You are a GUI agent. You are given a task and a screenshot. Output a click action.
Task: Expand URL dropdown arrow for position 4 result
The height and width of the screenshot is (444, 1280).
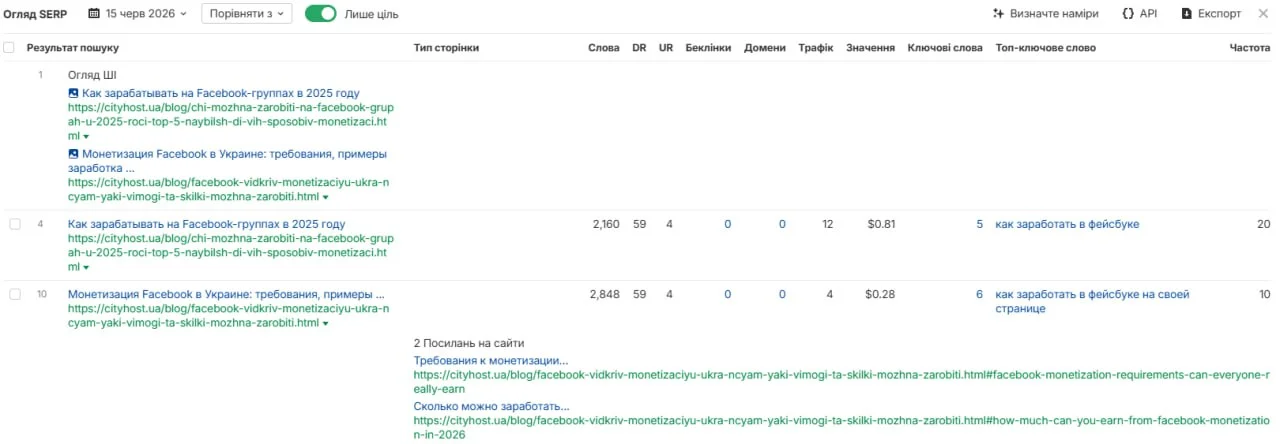point(86,268)
